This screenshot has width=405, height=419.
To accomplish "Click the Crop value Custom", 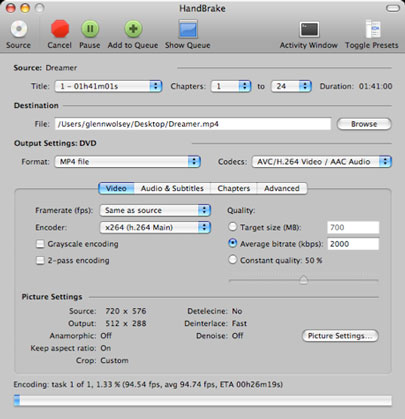I will 114,360.
